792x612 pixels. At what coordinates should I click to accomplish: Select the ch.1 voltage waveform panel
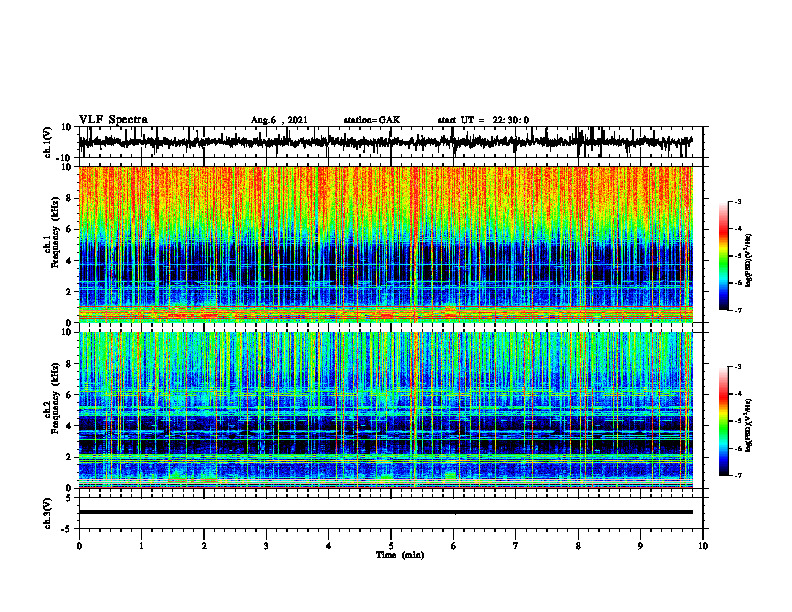(391, 142)
